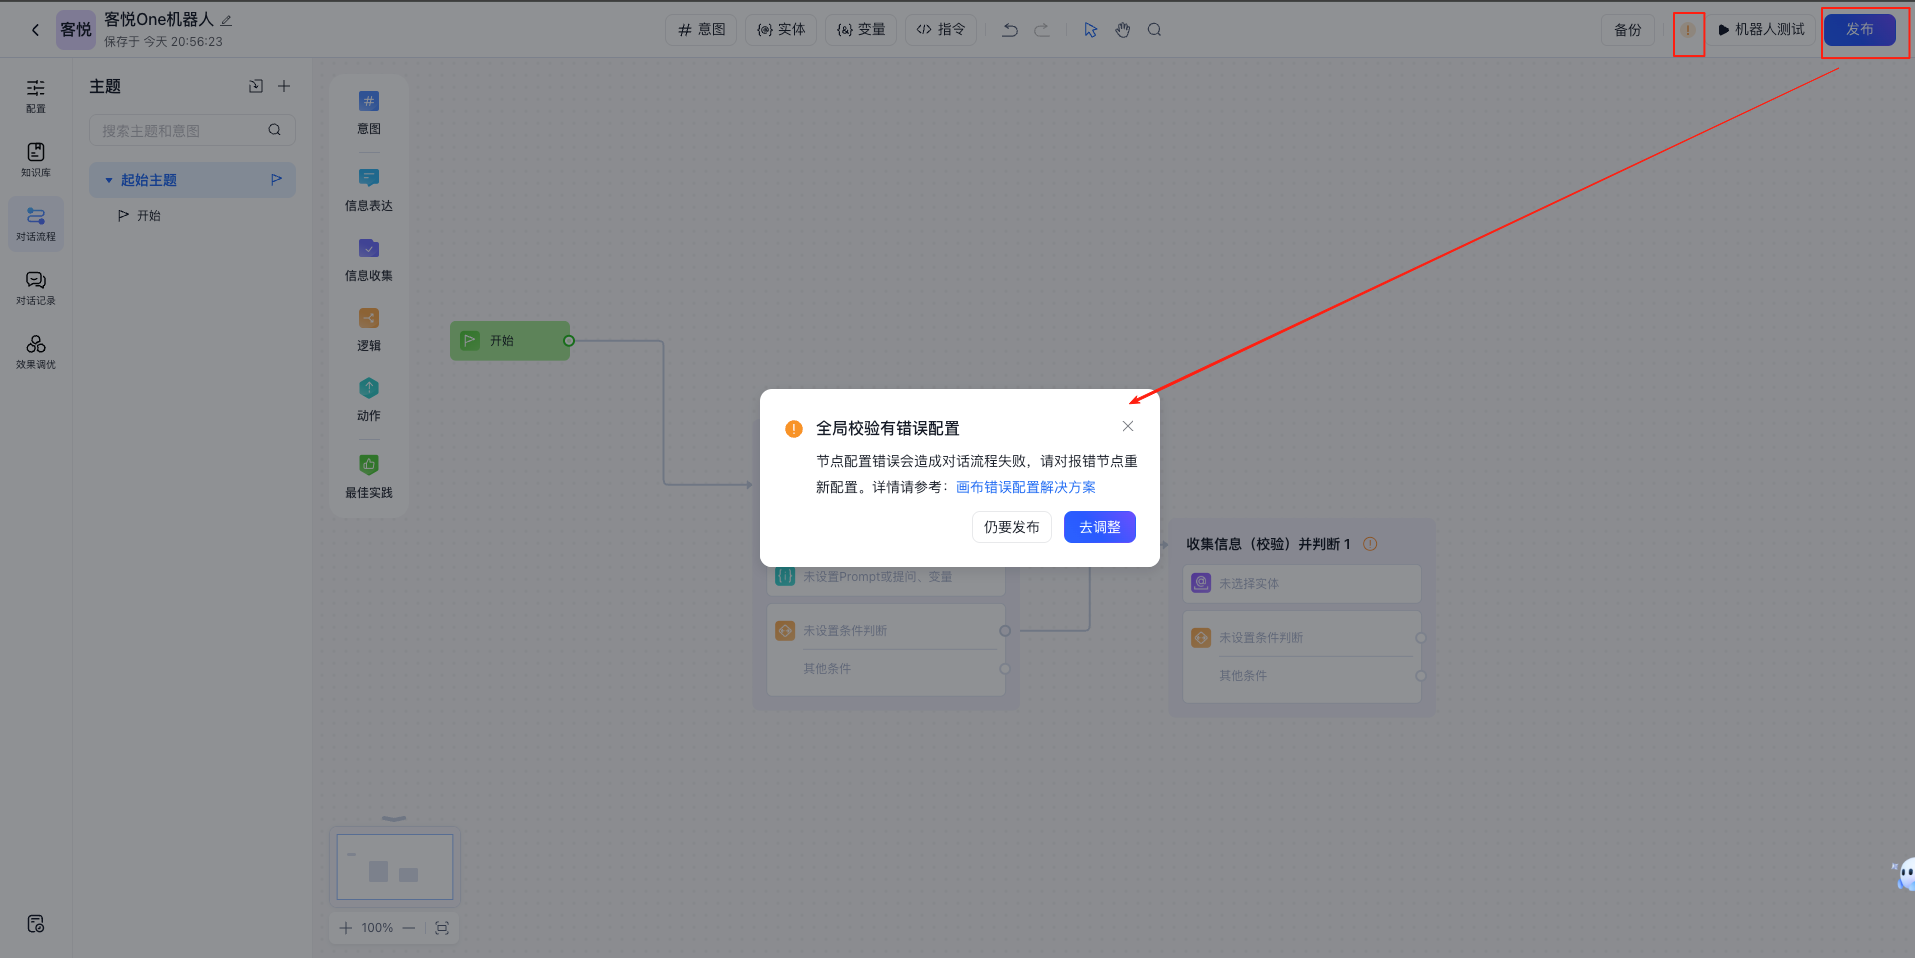Zoom out canvas with minus button
Viewport: 1915px width, 958px height.
click(408, 928)
